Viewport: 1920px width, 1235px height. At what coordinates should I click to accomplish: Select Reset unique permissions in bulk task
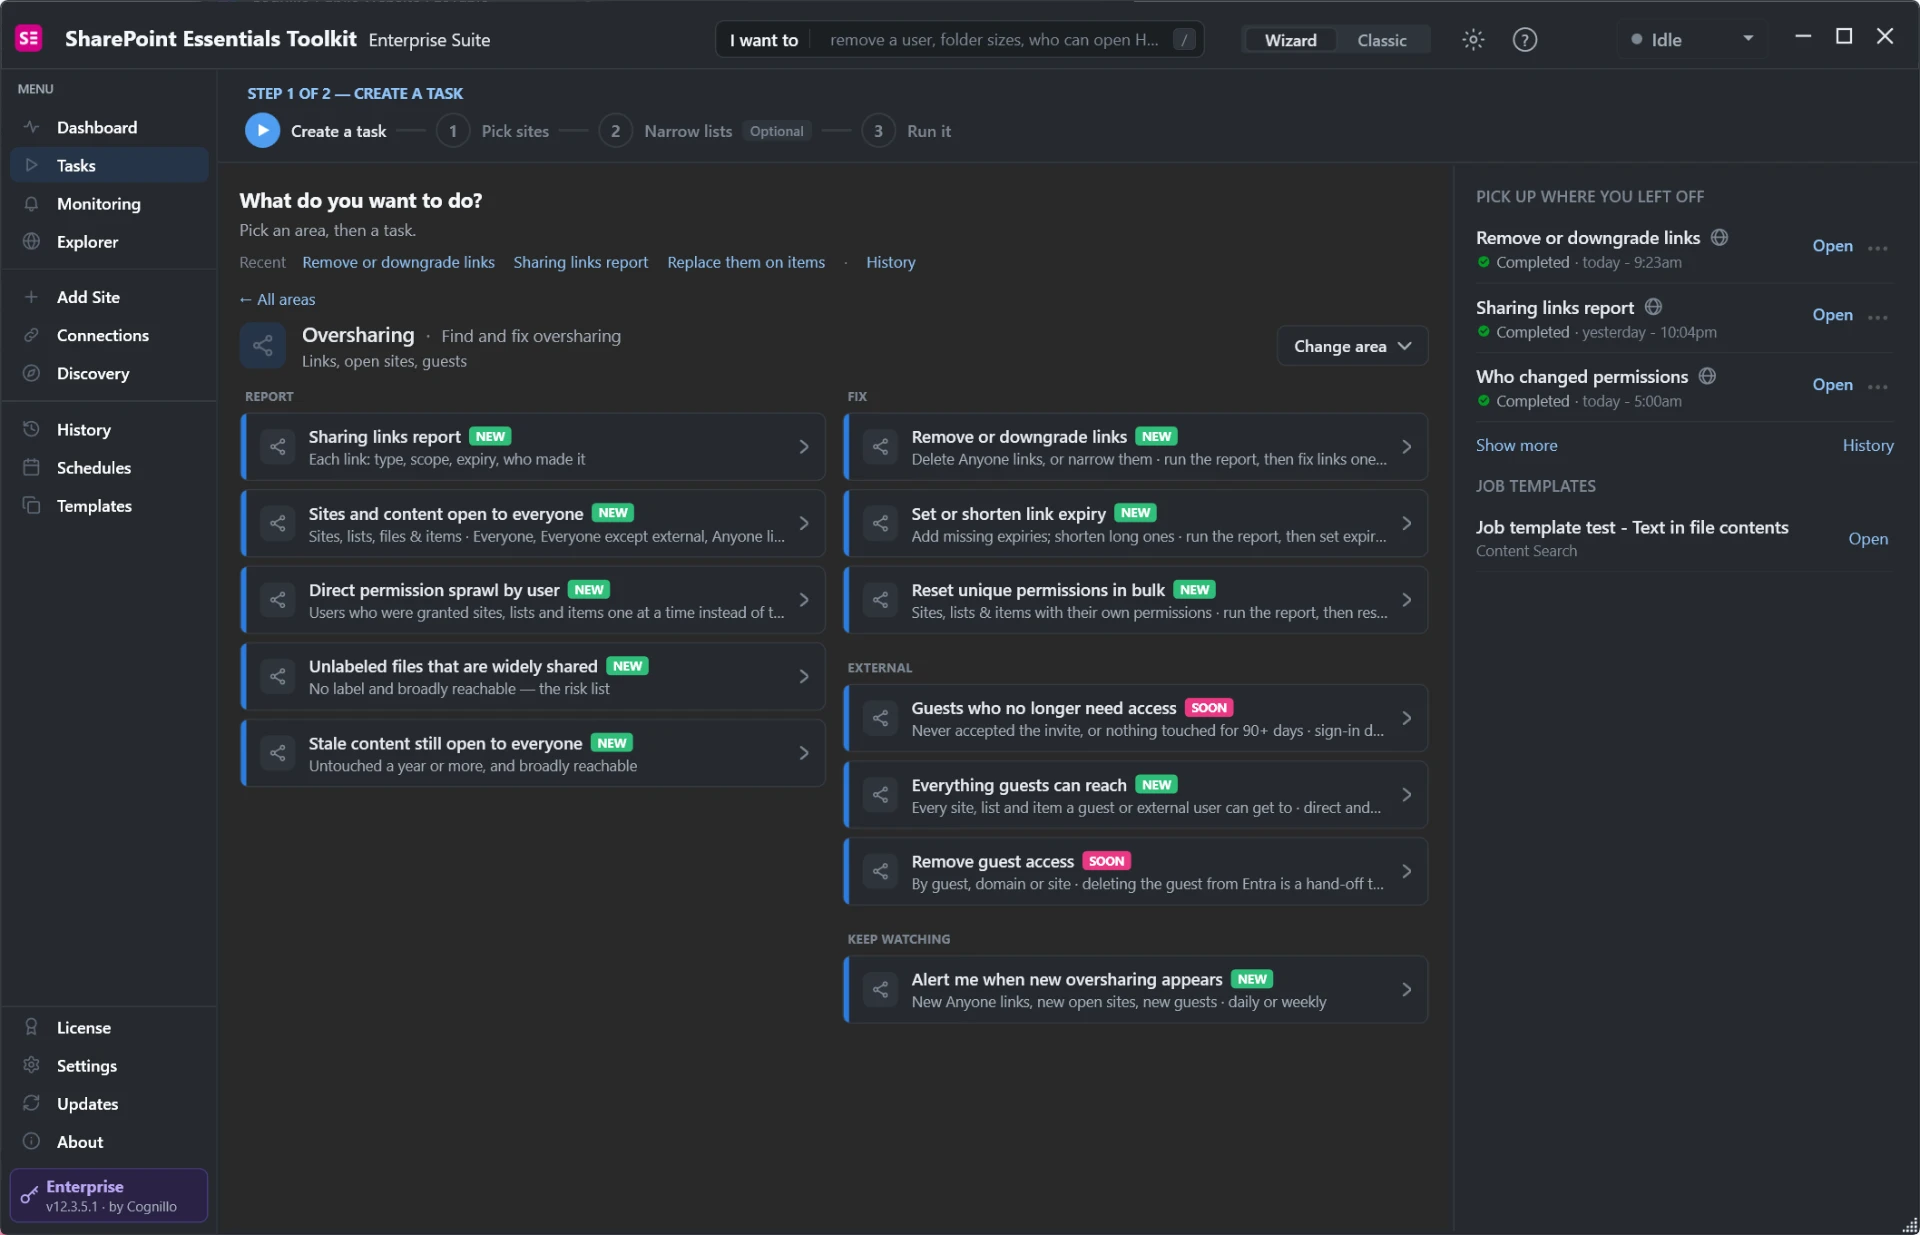[x=1135, y=600]
